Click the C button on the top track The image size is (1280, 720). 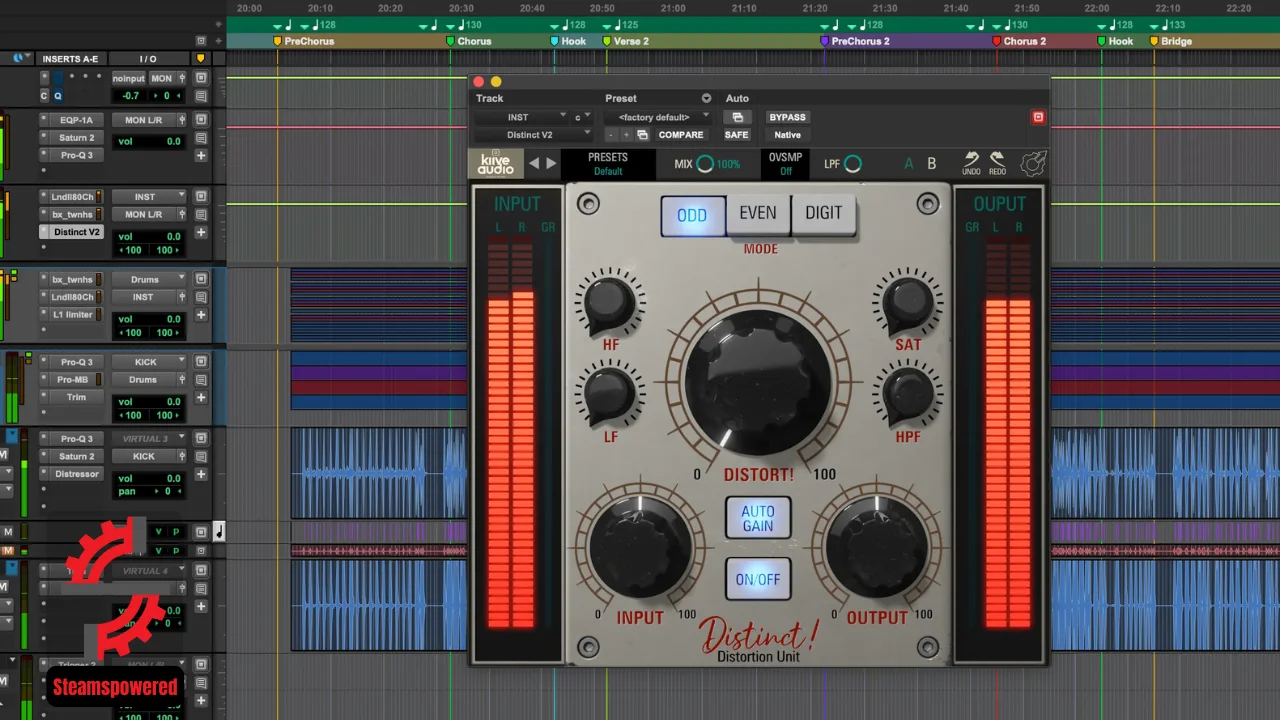(x=44, y=96)
